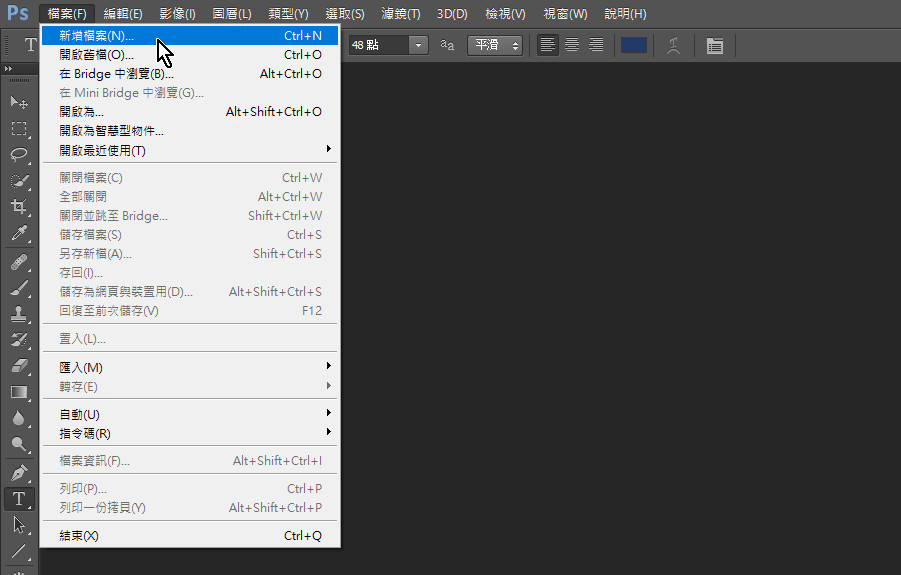Click the Type tool preset icon in options bar
The height and width of the screenshot is (575, 901).
[x=30, y=45]
